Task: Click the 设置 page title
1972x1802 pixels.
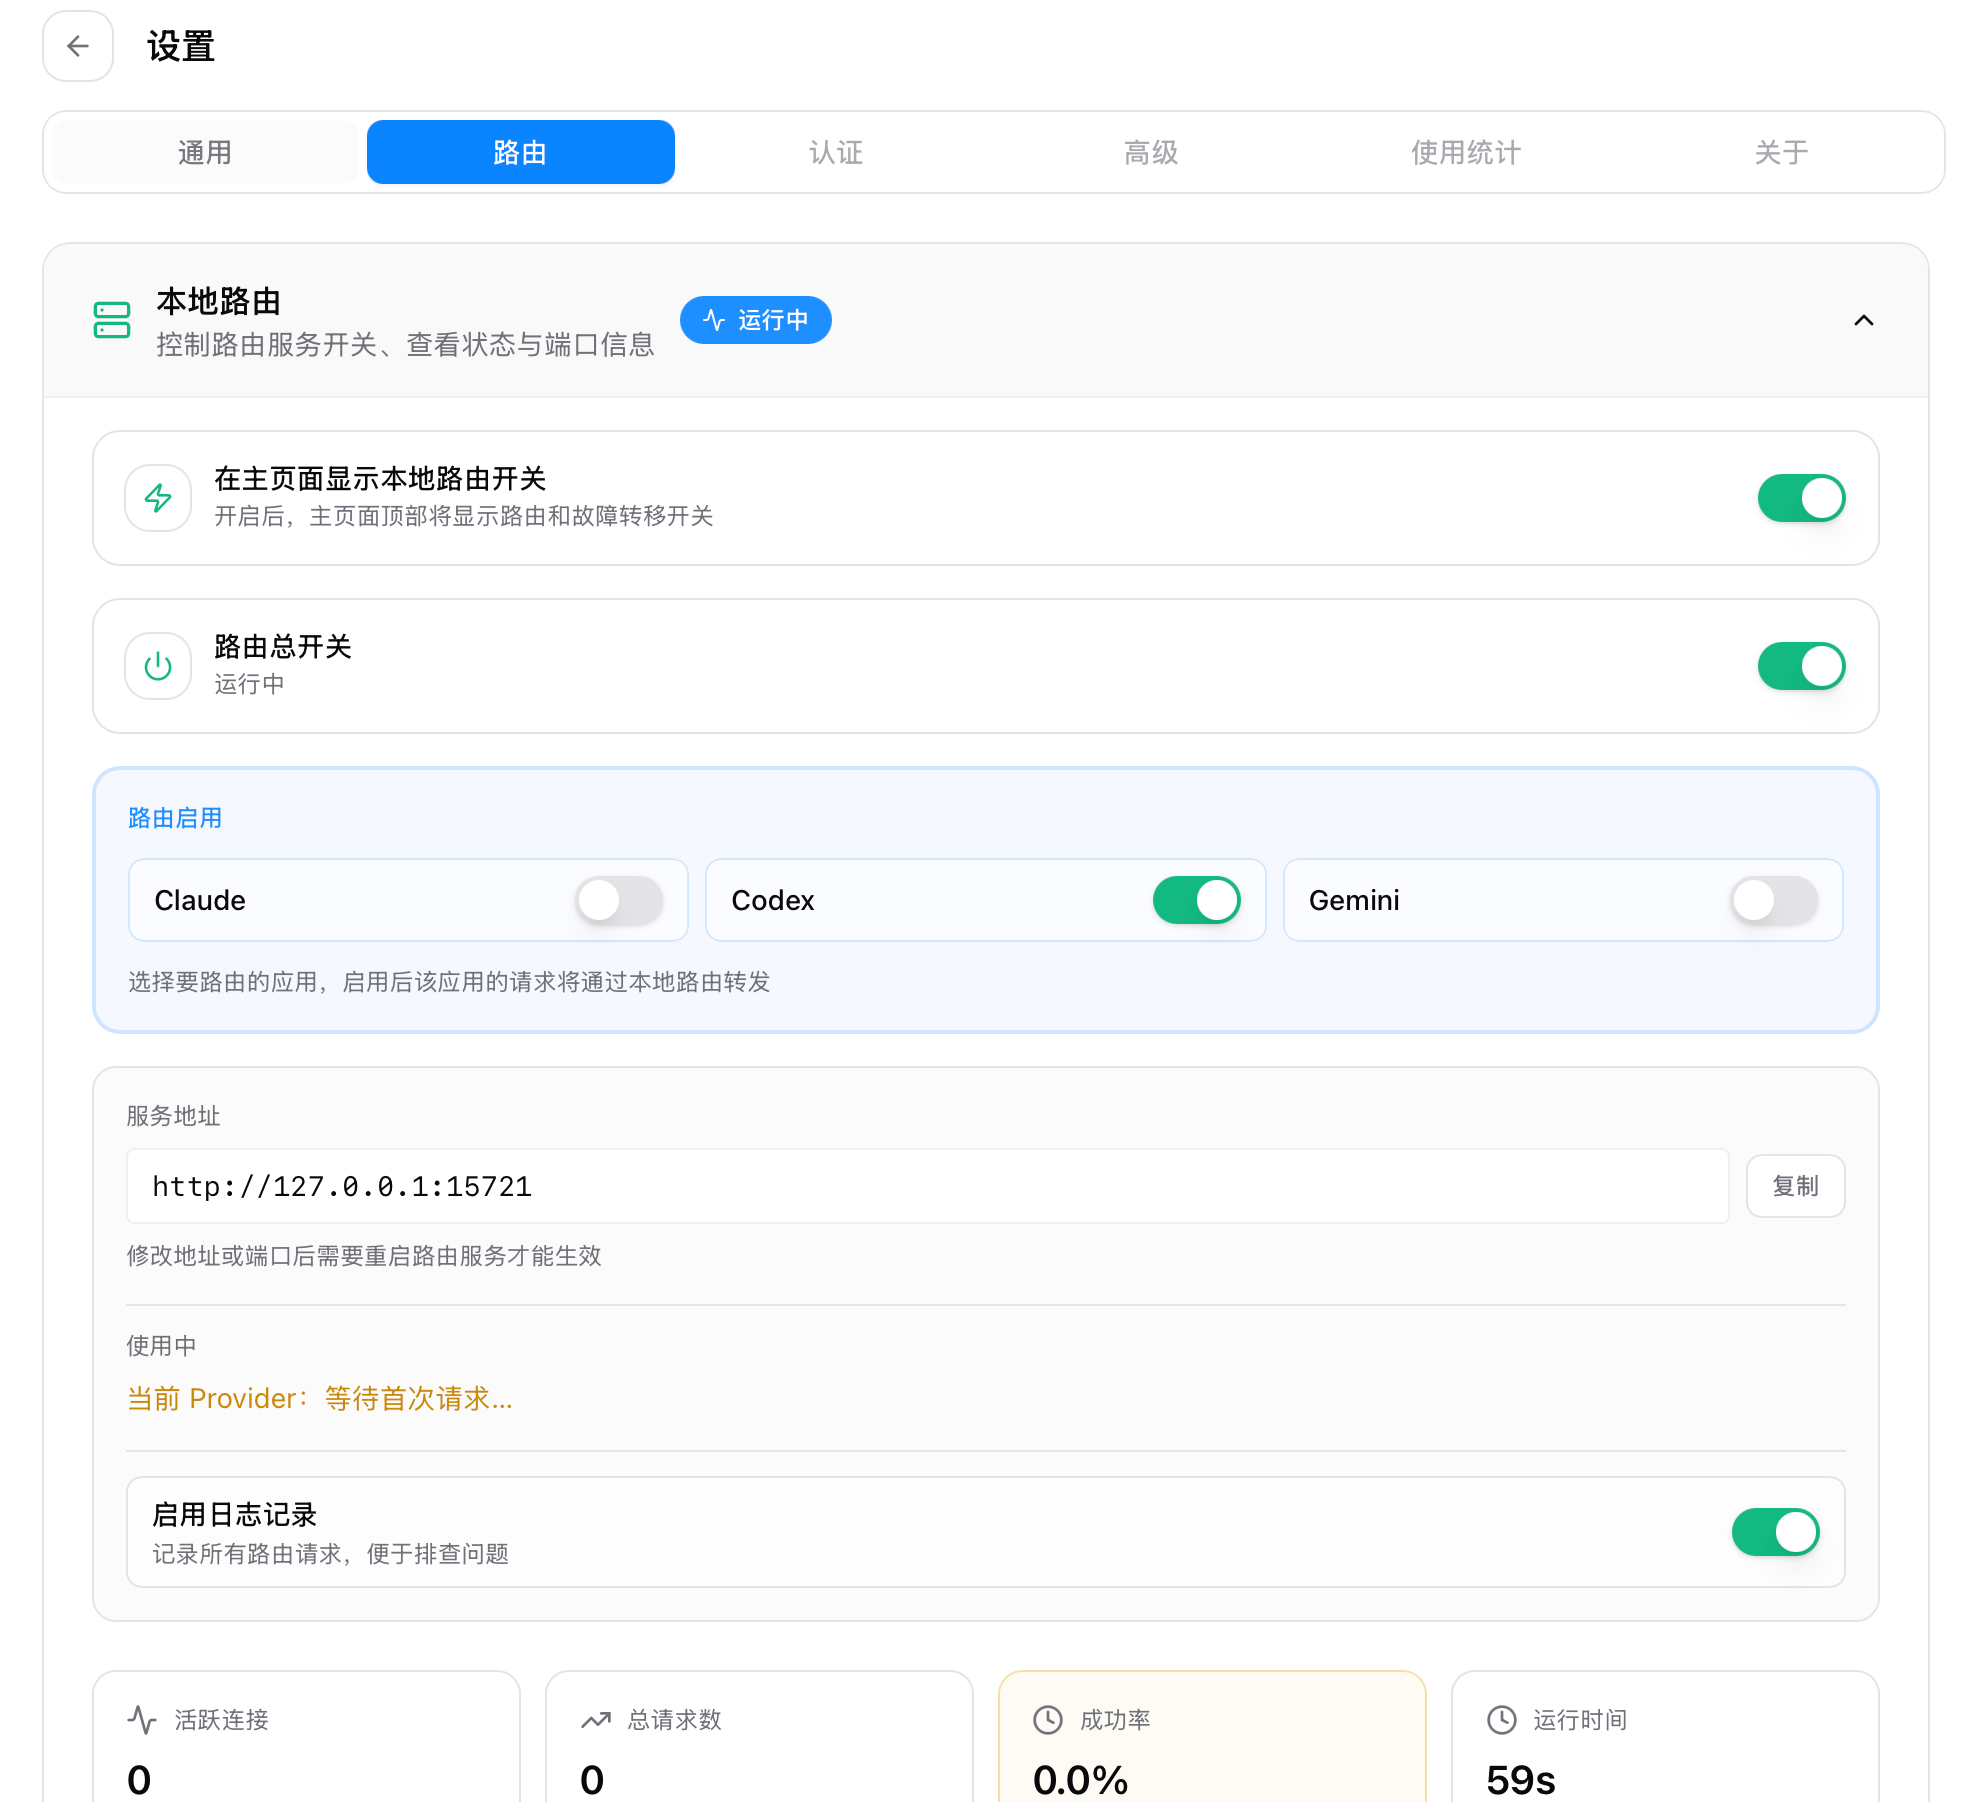Action: pos(181,46)
